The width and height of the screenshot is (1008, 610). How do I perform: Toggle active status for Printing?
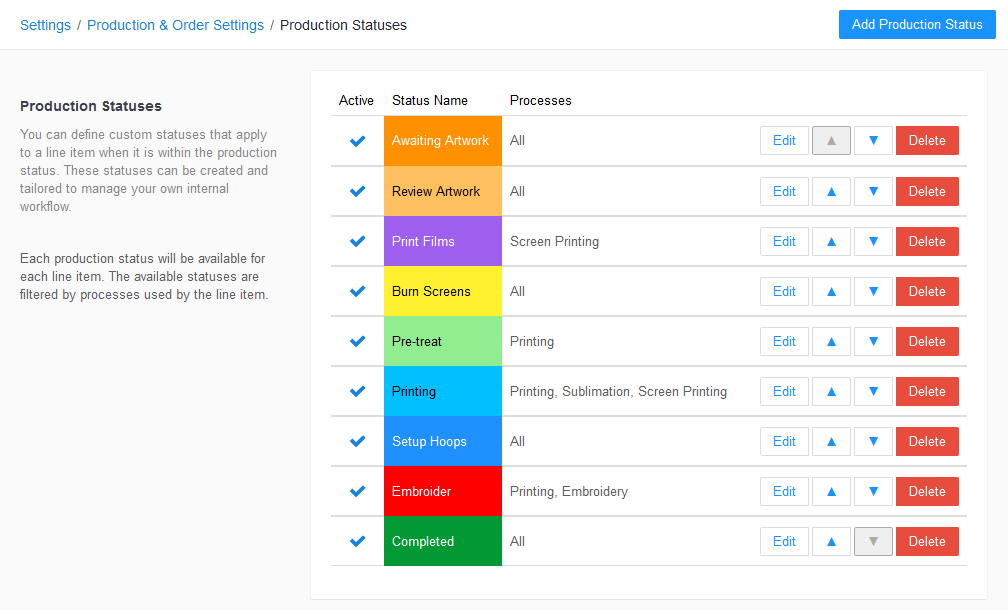coord(357,391)
